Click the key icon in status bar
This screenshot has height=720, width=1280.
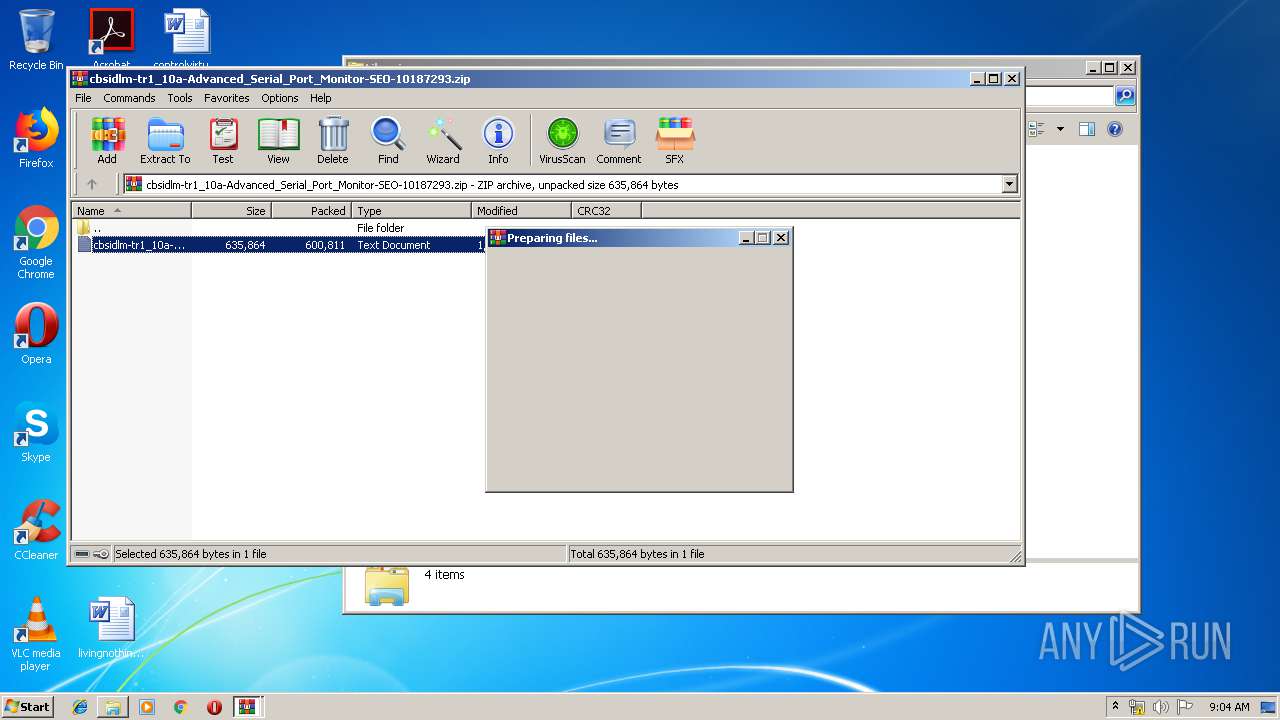coord(101,554)
